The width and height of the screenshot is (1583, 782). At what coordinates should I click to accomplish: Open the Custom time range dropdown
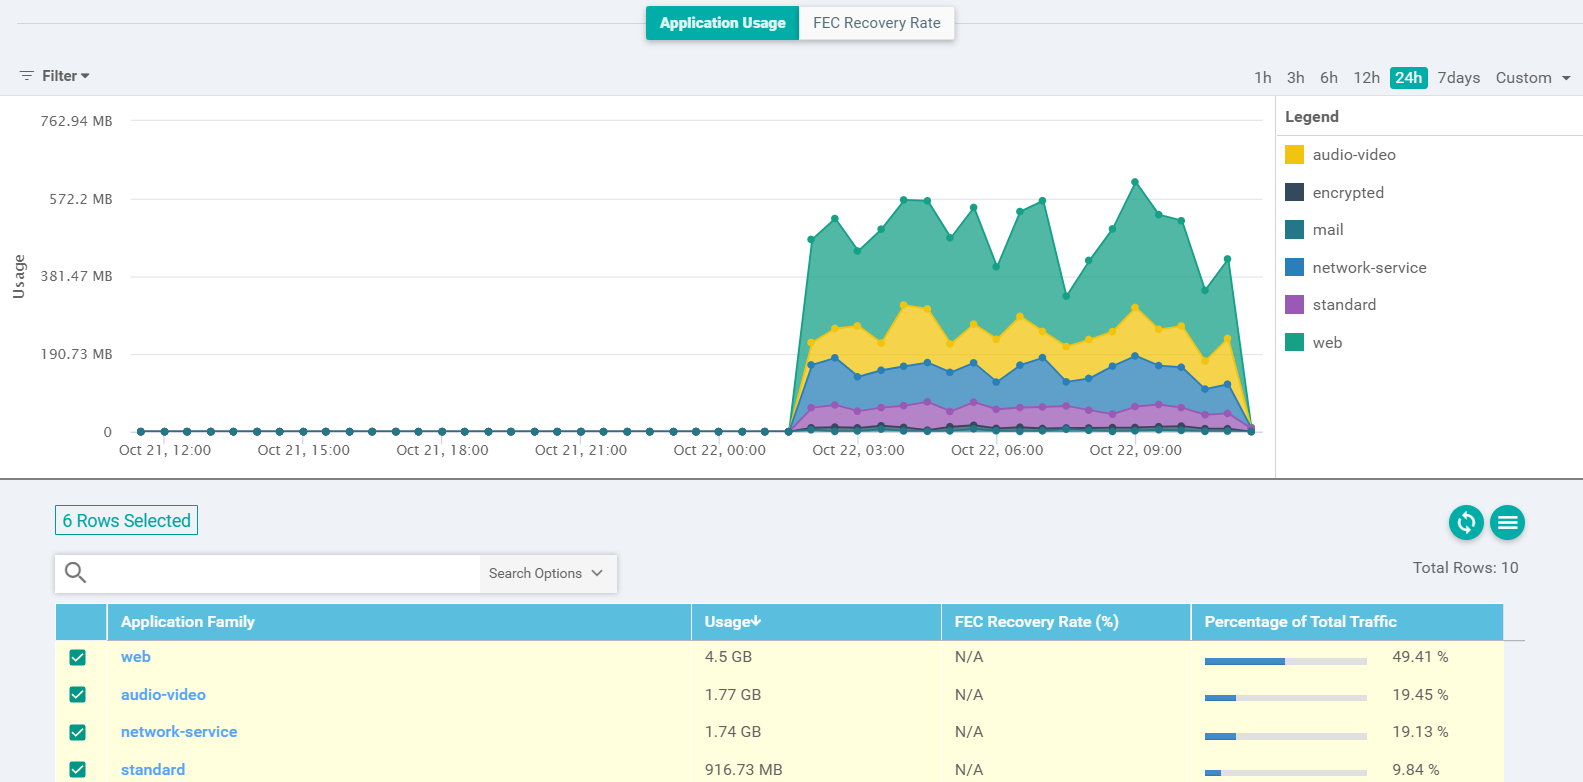tap(1533, 78)
